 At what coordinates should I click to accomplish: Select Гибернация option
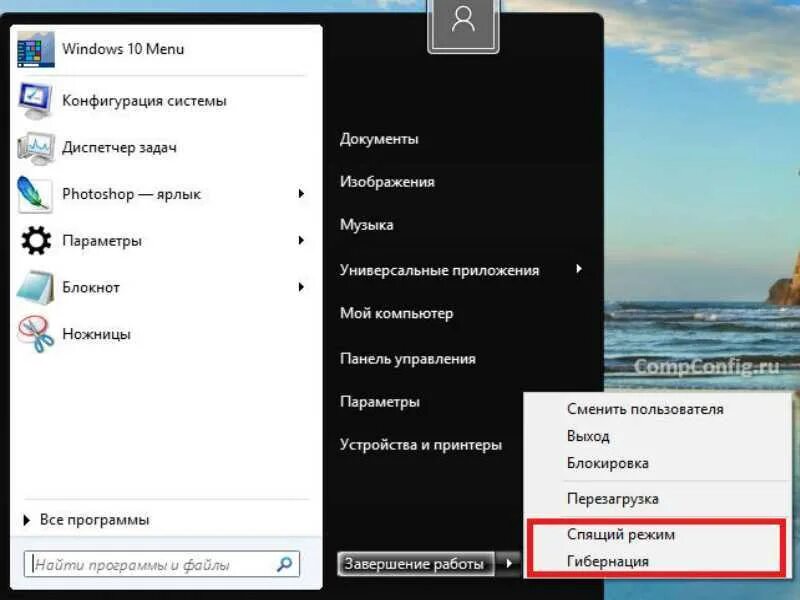pyautogui.click(x=608, y=562)
